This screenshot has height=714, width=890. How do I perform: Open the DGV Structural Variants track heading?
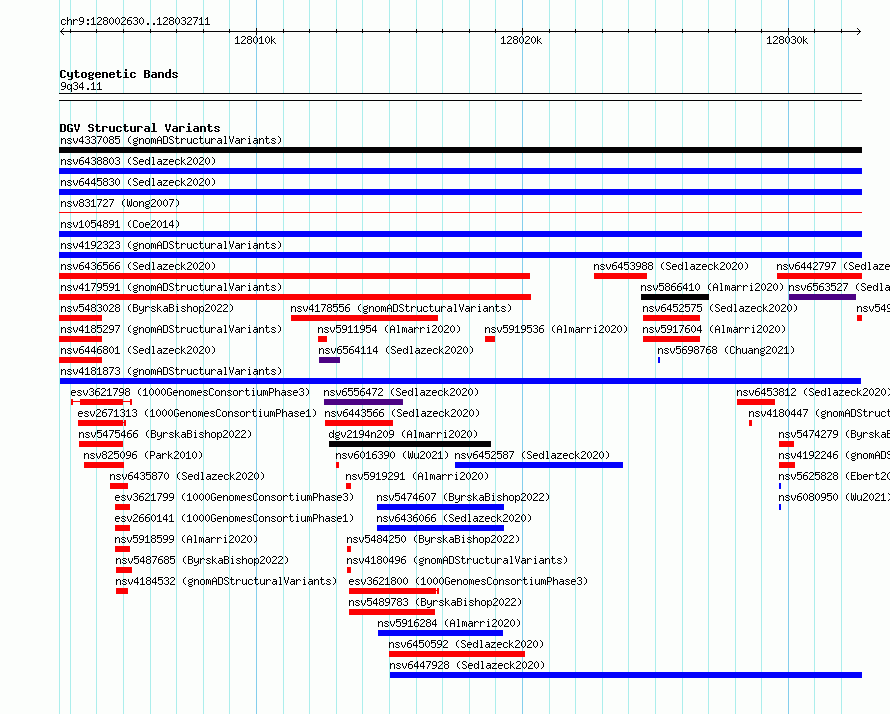(140, 128)
